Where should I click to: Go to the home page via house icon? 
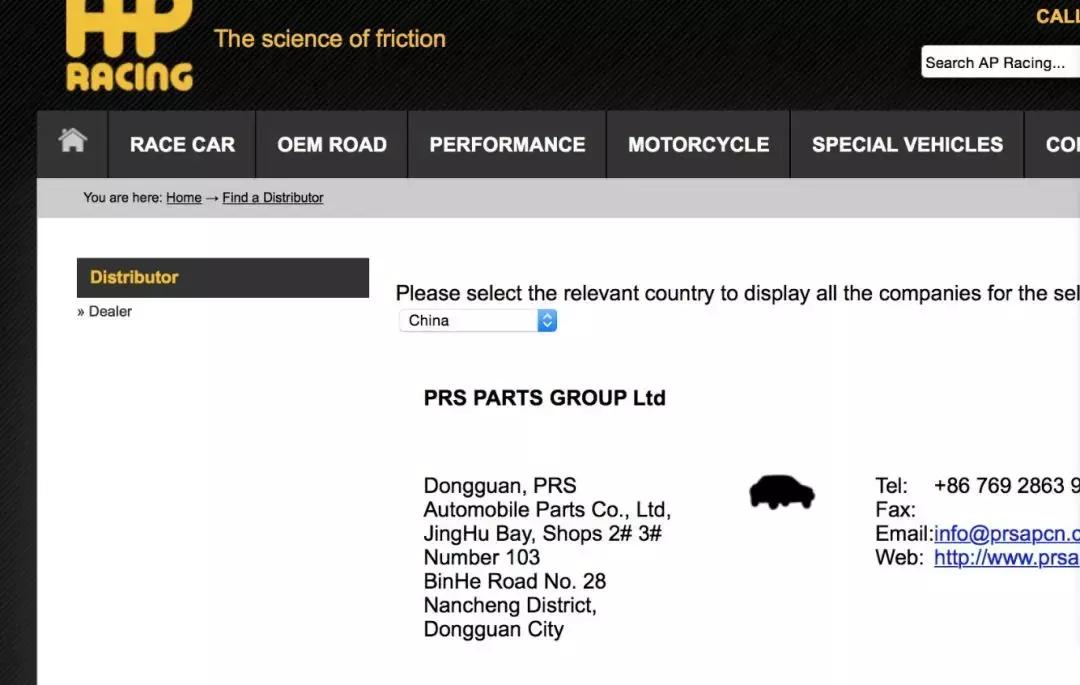click(x=72, y=142)
